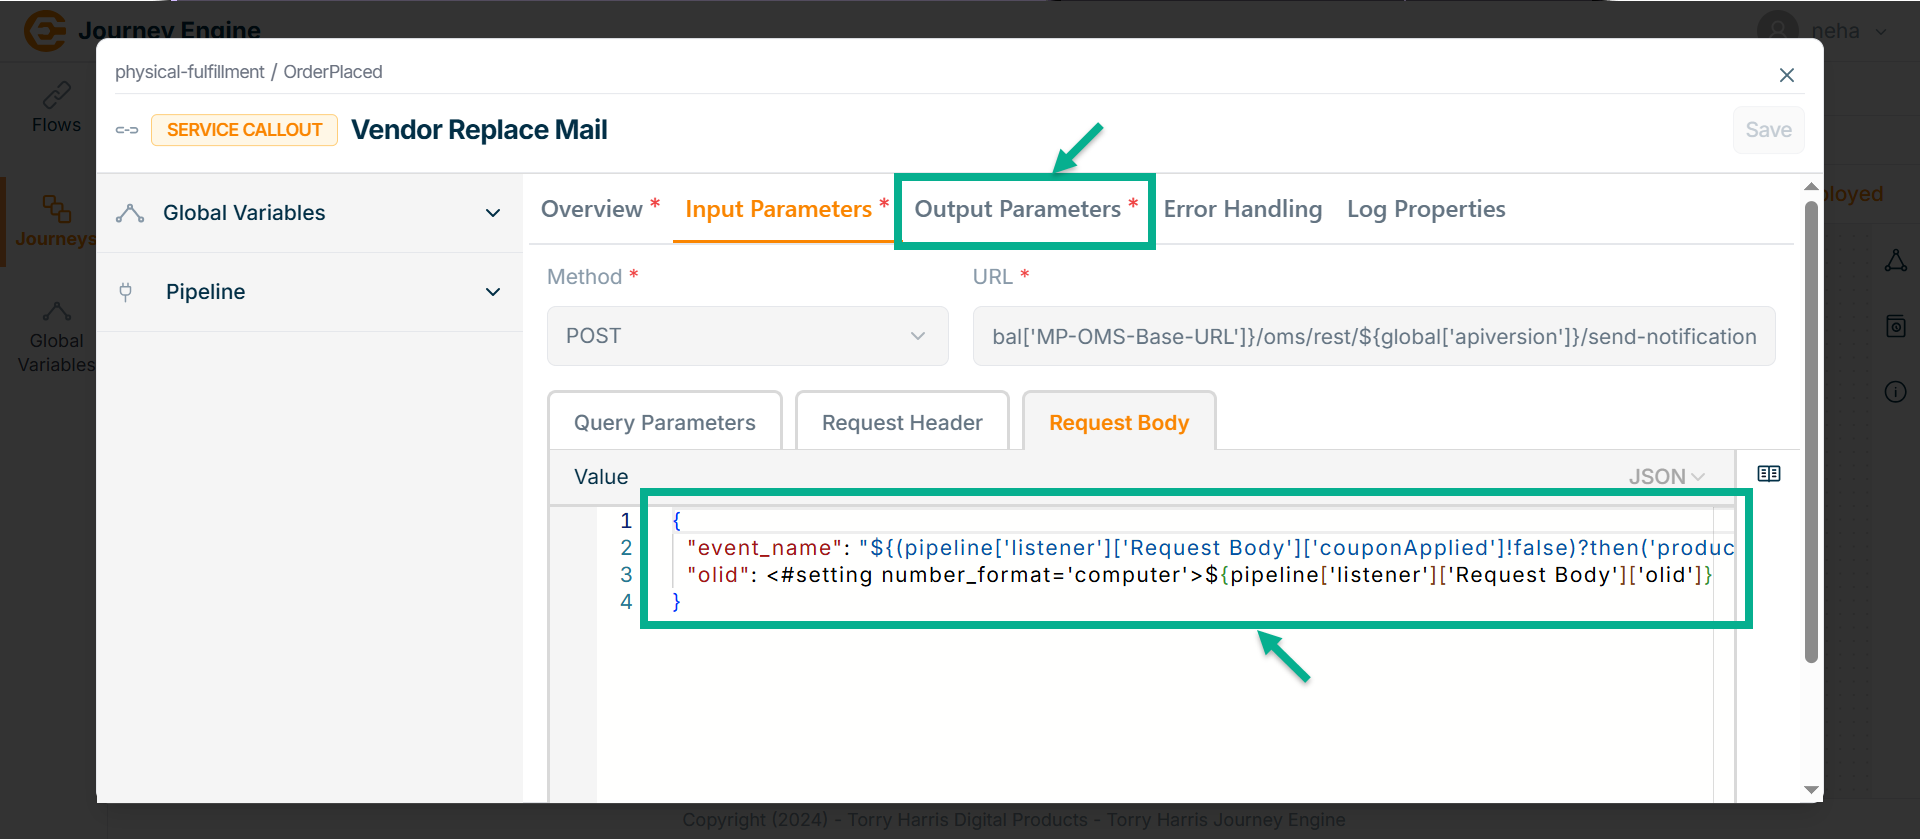Open the Method POST dropdown
The image size is (1920, 839).
point(747,336)
